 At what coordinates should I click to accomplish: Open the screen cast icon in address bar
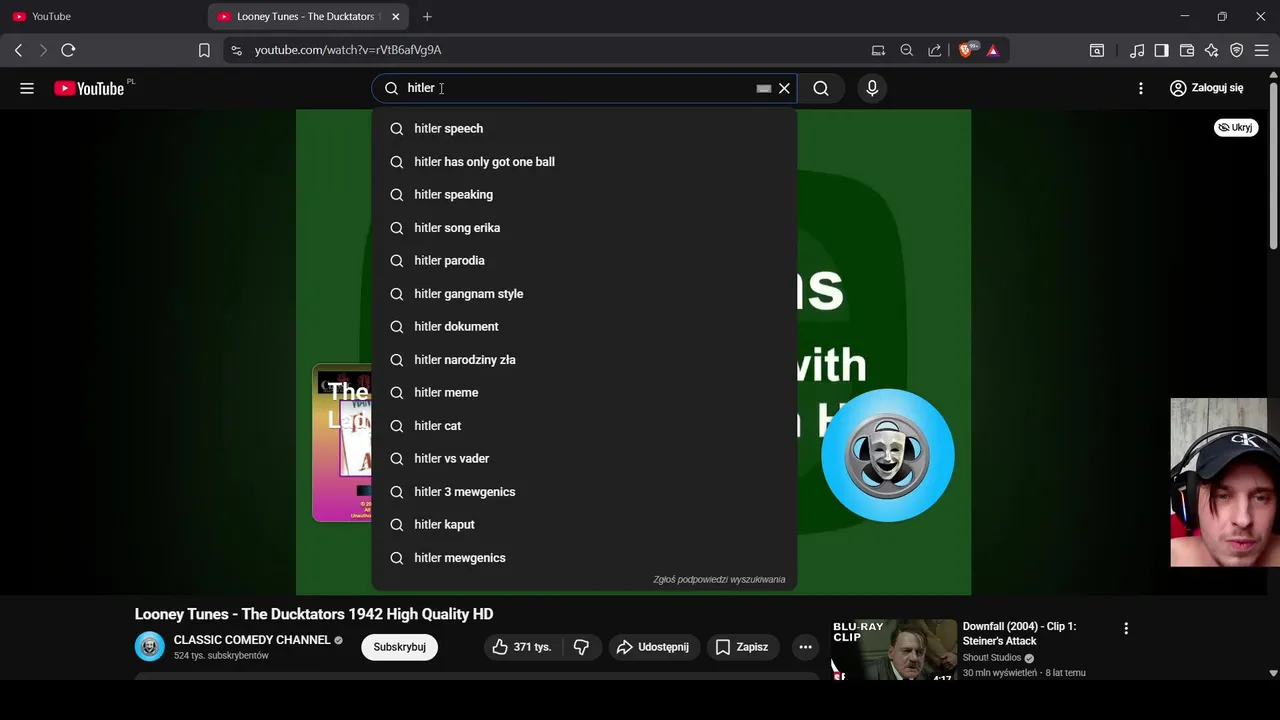point(878,50)
